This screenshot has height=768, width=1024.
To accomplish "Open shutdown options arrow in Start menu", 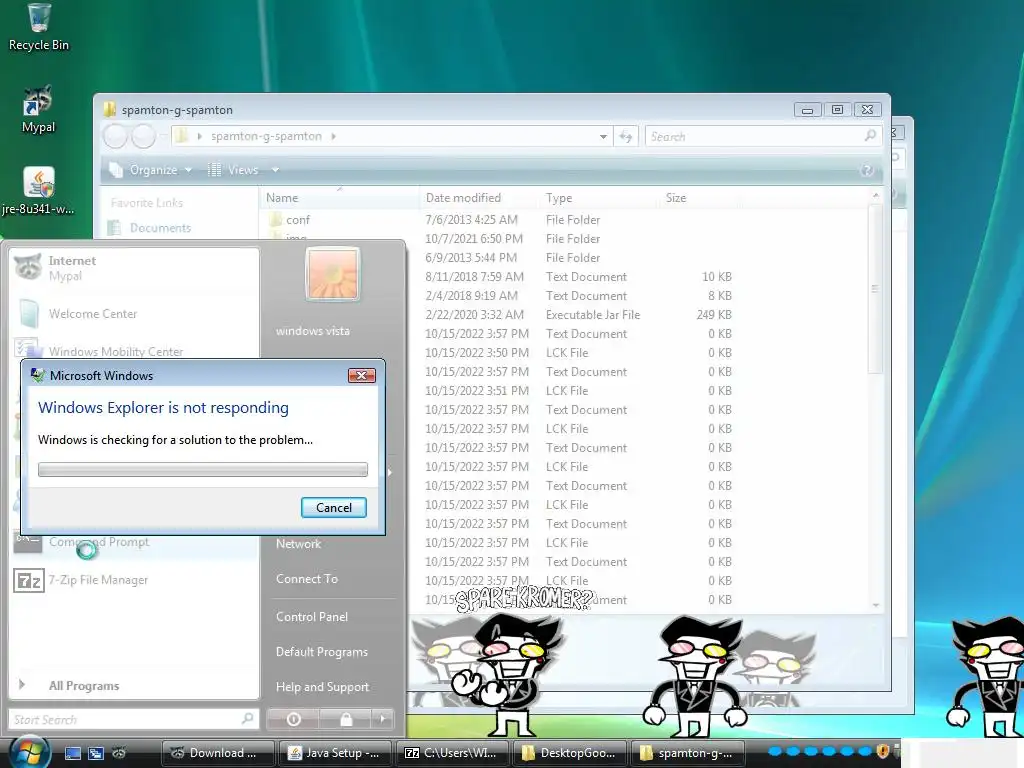I will (383, 719).
